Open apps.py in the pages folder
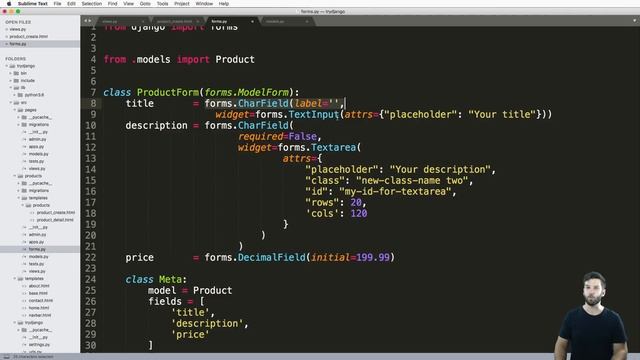640x360 pixels. pyautogui.click(x=36, y=147)
